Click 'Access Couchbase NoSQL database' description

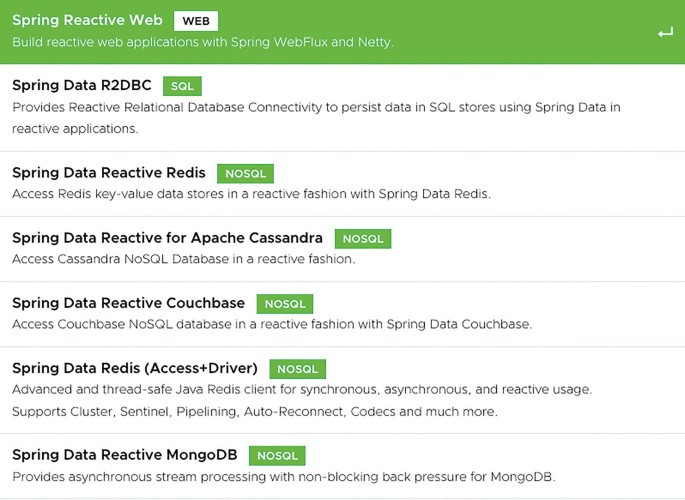272,324
